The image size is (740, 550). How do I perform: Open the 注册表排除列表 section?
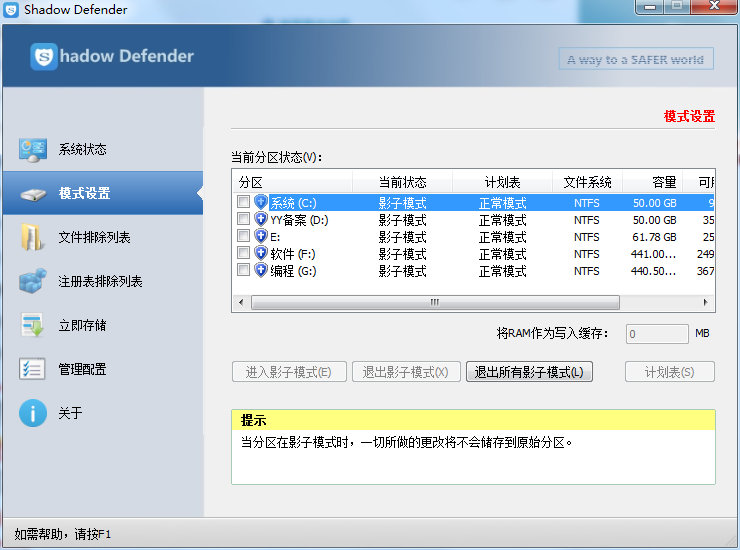(x=103, y=281)
